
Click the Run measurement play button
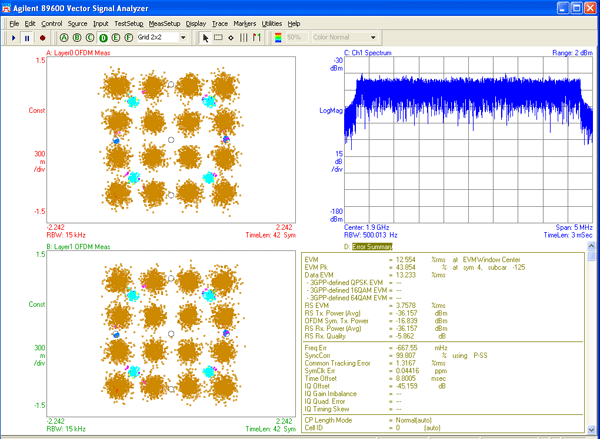pos(13,37)
